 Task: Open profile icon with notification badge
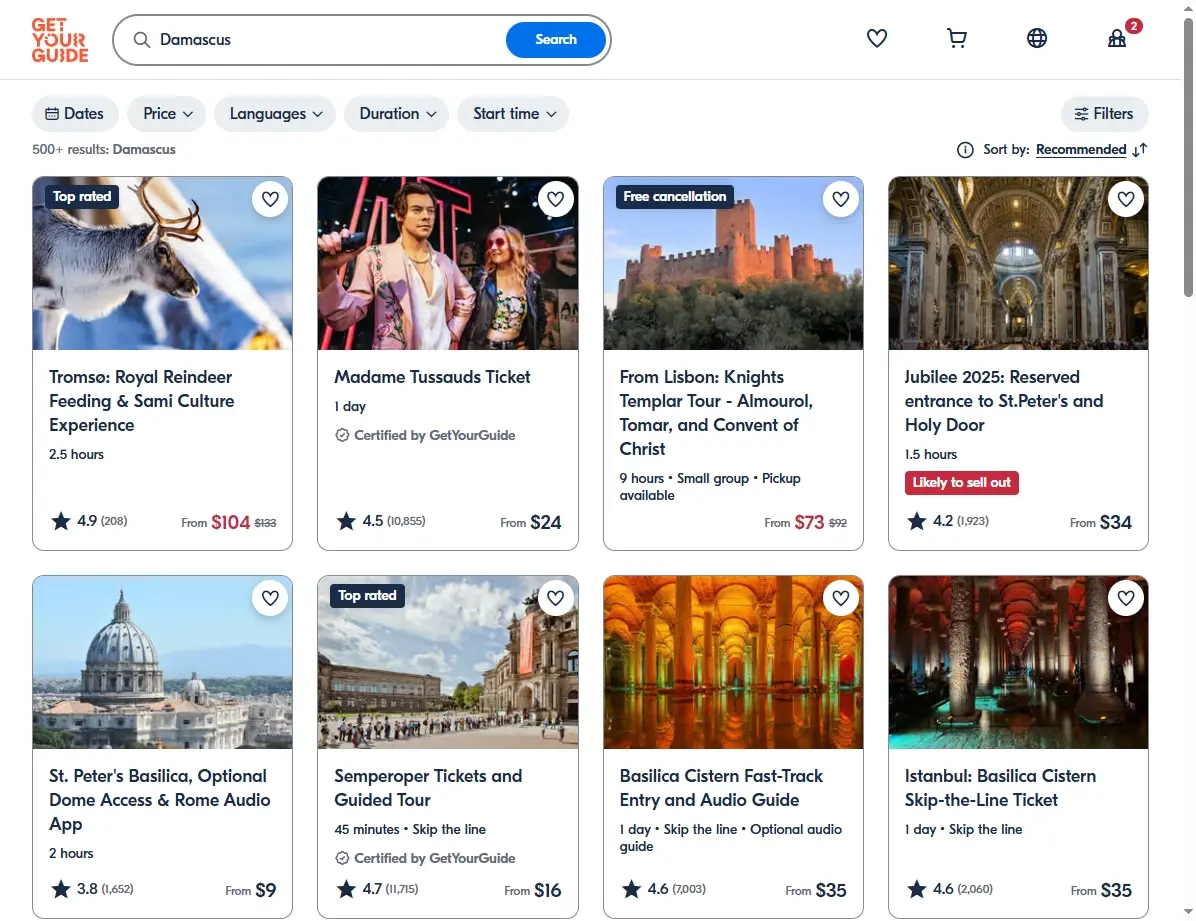1117,38
